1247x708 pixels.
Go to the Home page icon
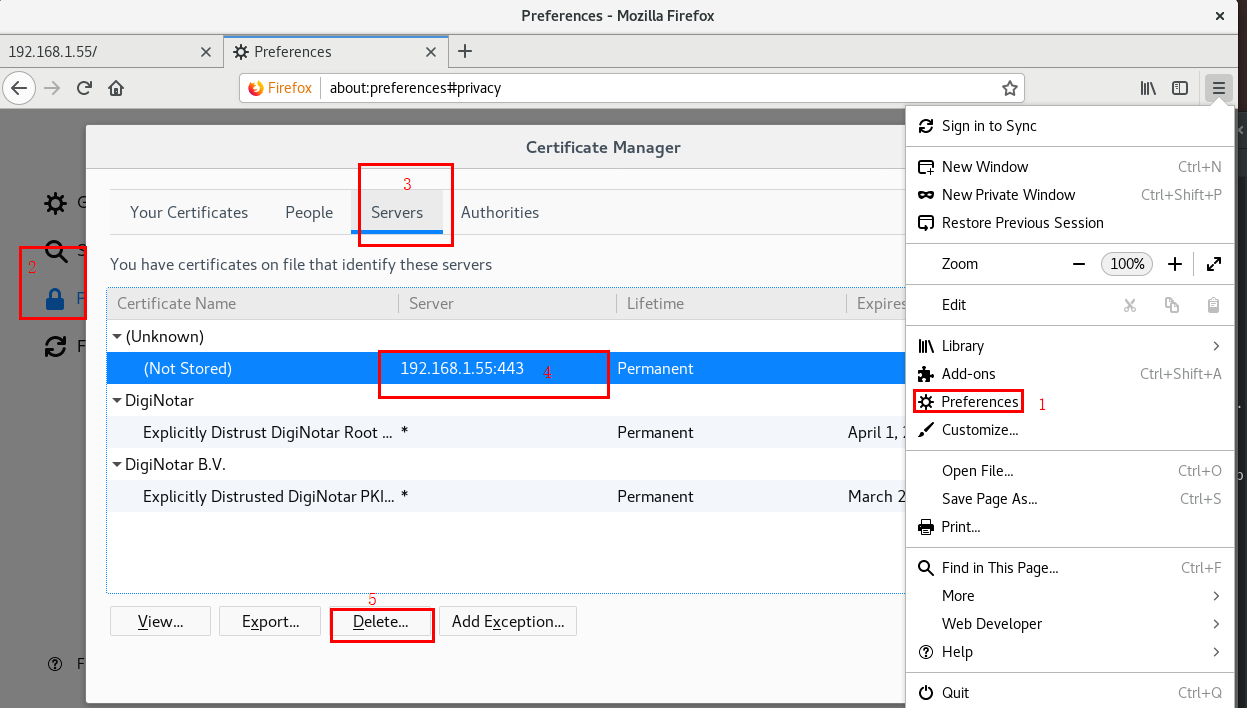pos(116,88)
